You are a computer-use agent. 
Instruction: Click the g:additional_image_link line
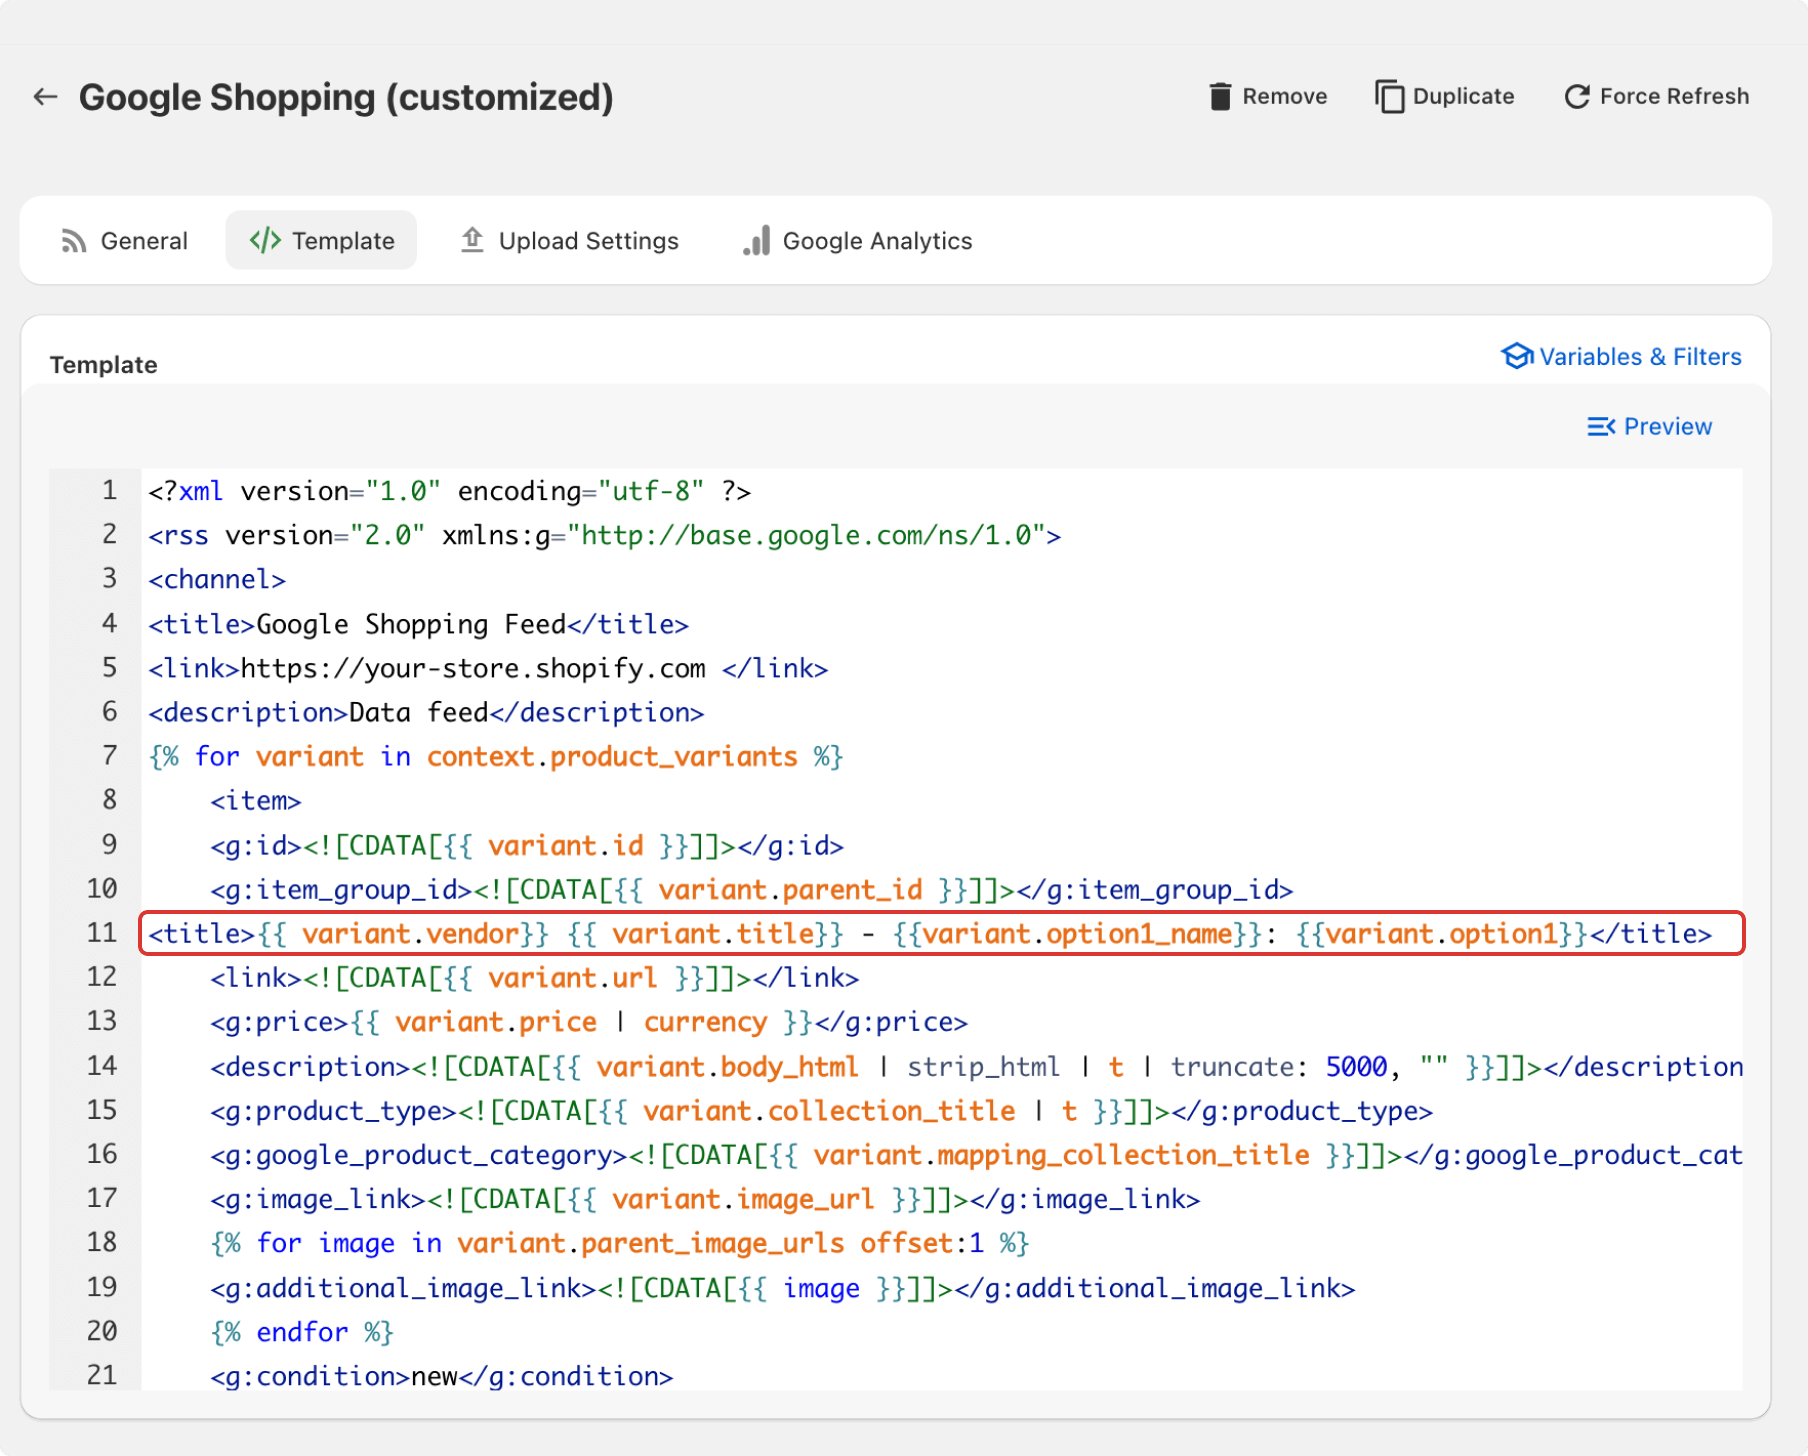point(783,1288)
